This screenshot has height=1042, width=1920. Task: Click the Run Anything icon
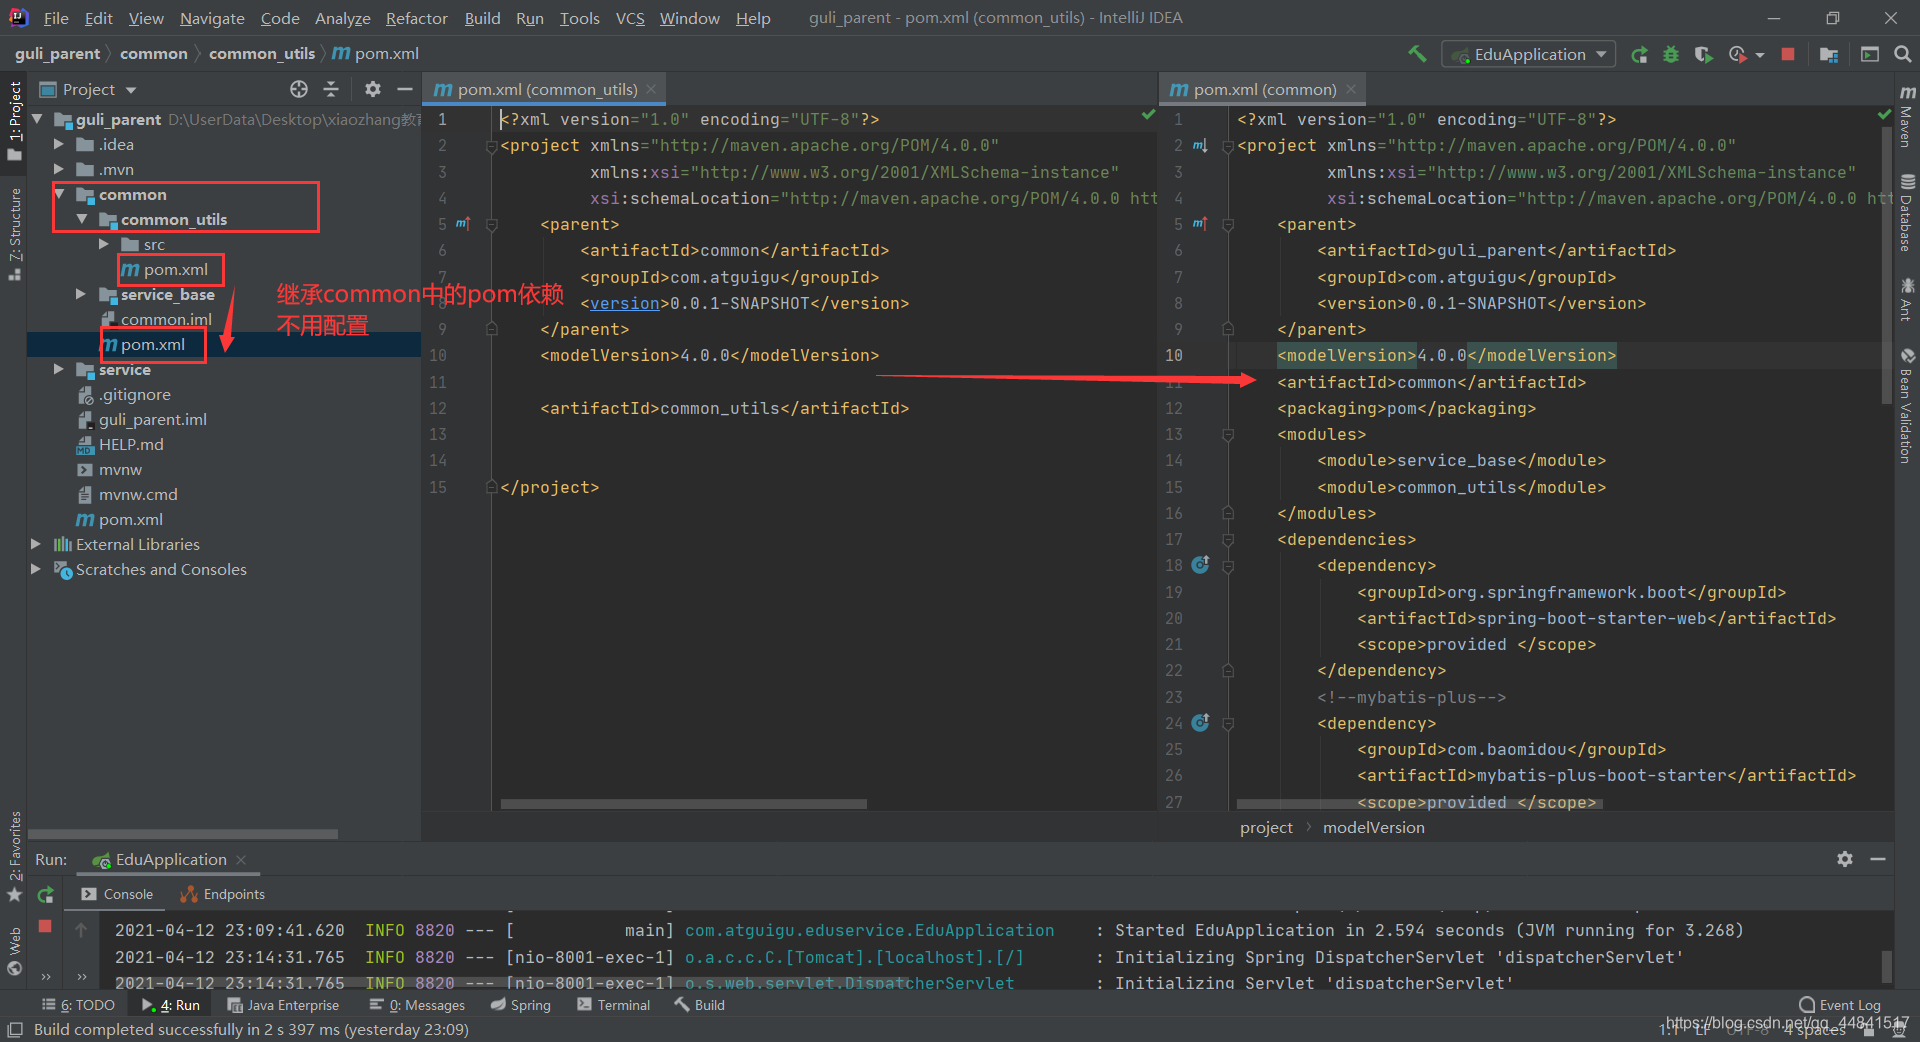(1870, 54)
